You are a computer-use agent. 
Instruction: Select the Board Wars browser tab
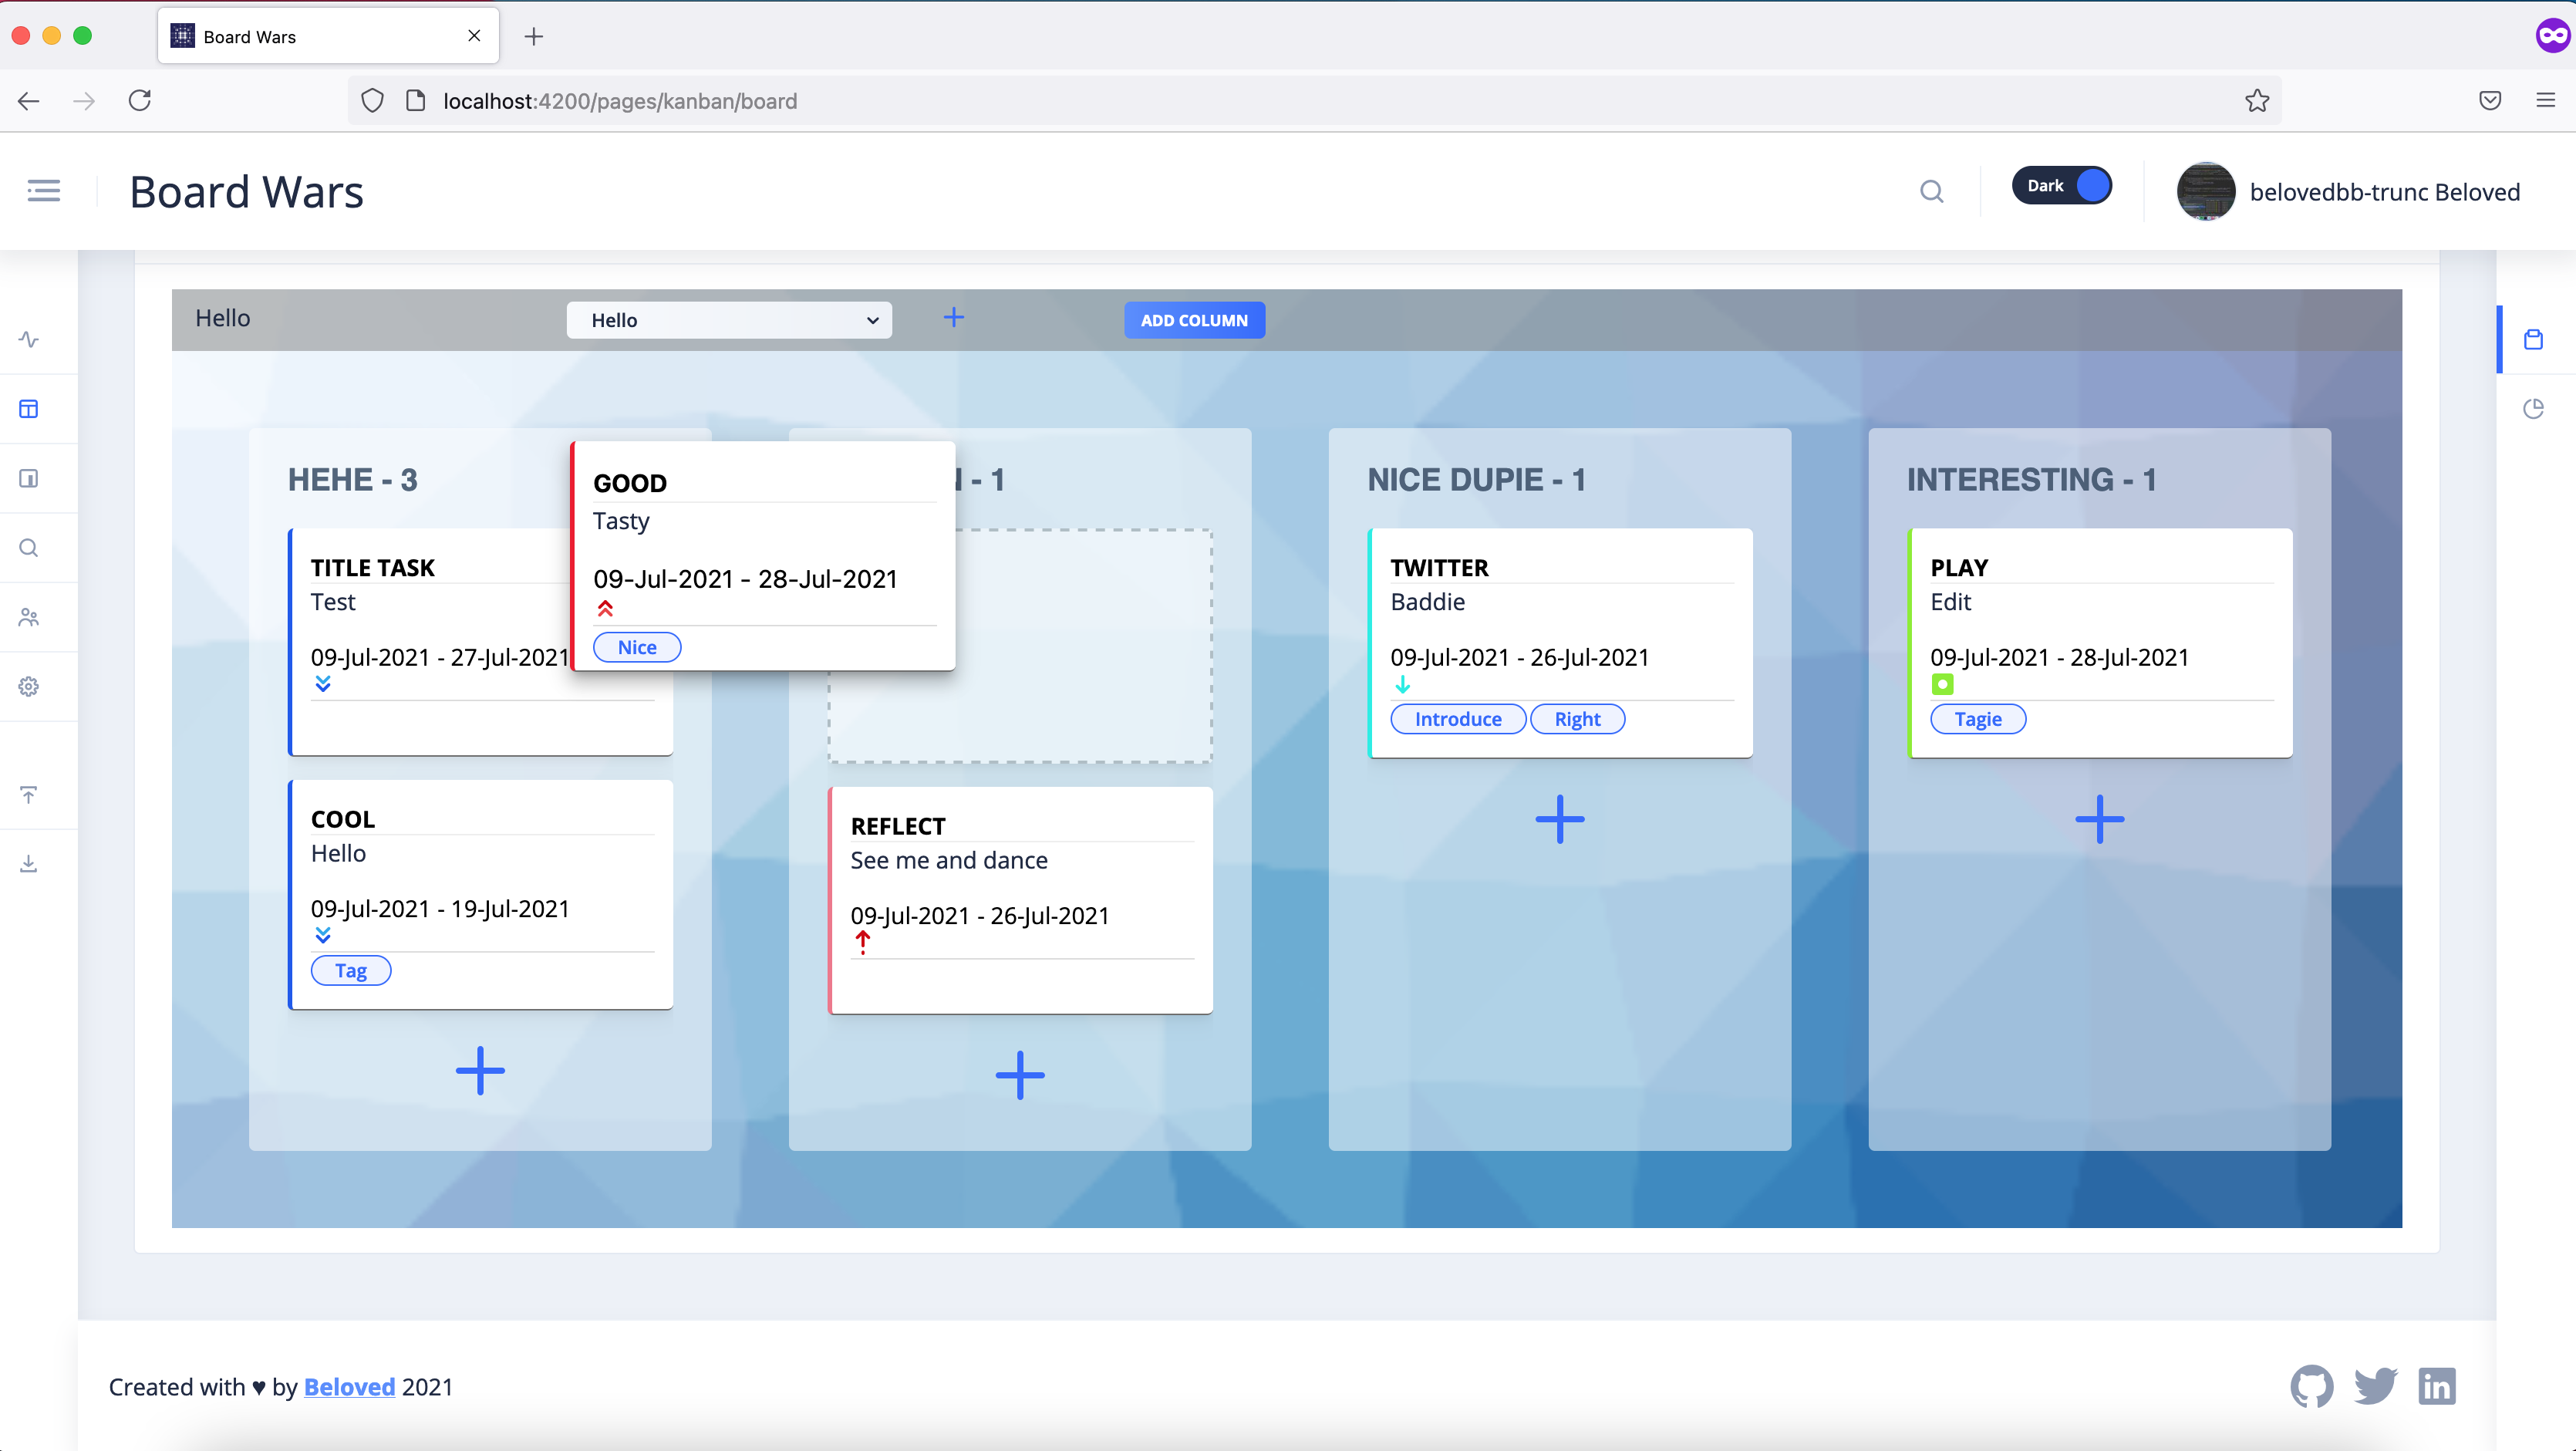click(328, 36)
